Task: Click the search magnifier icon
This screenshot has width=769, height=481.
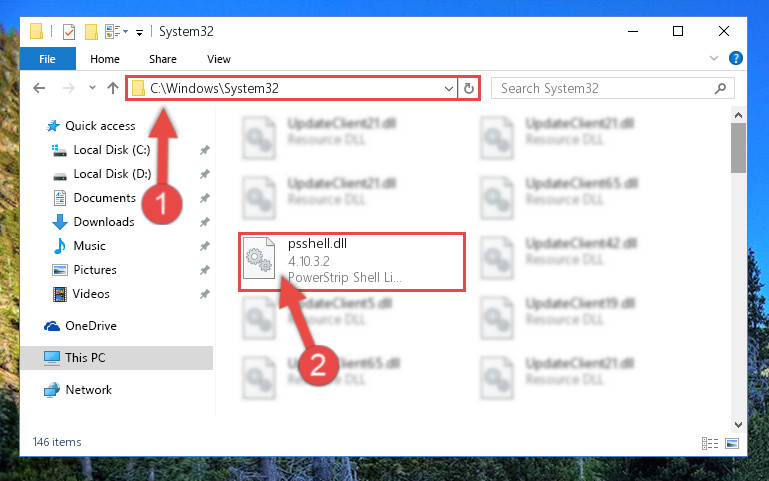Action: click(x=720, y=88)
